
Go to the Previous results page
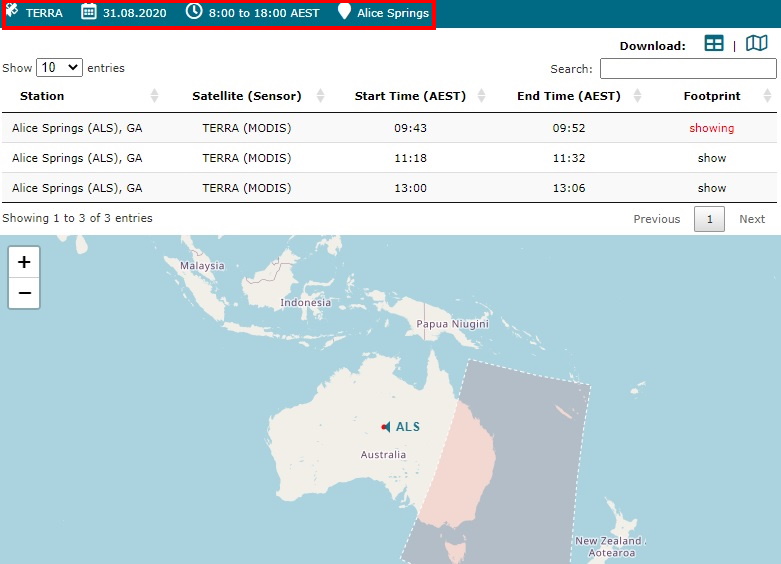coord(656,219)
